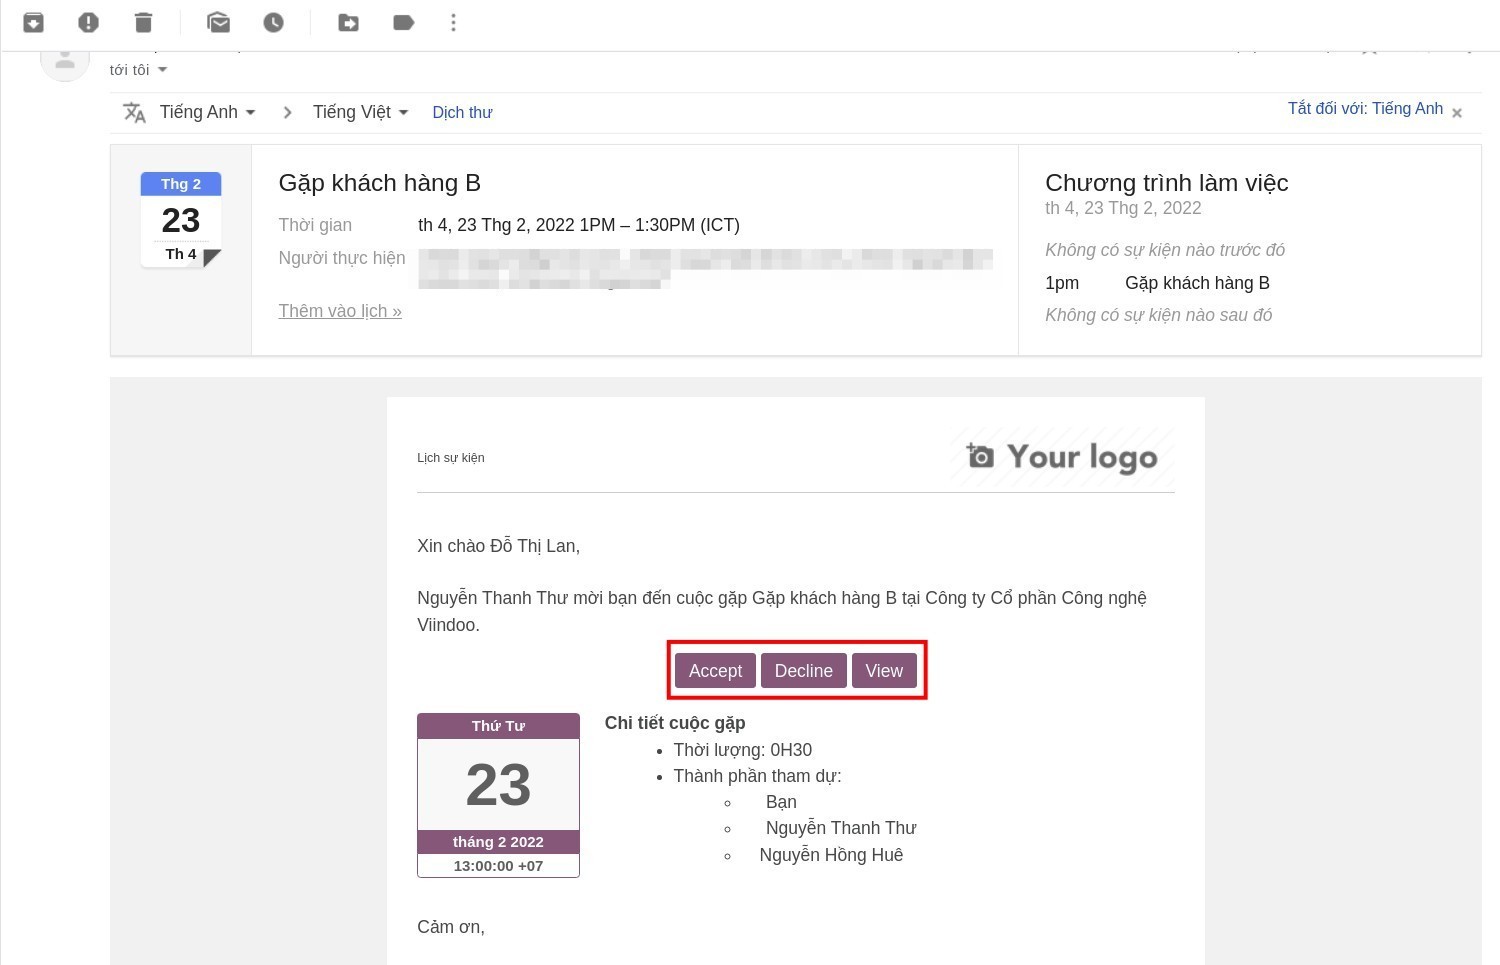Screen dimensions: 1500x965
Task: Click the Thêm vào lịch link
Action: 340,311
